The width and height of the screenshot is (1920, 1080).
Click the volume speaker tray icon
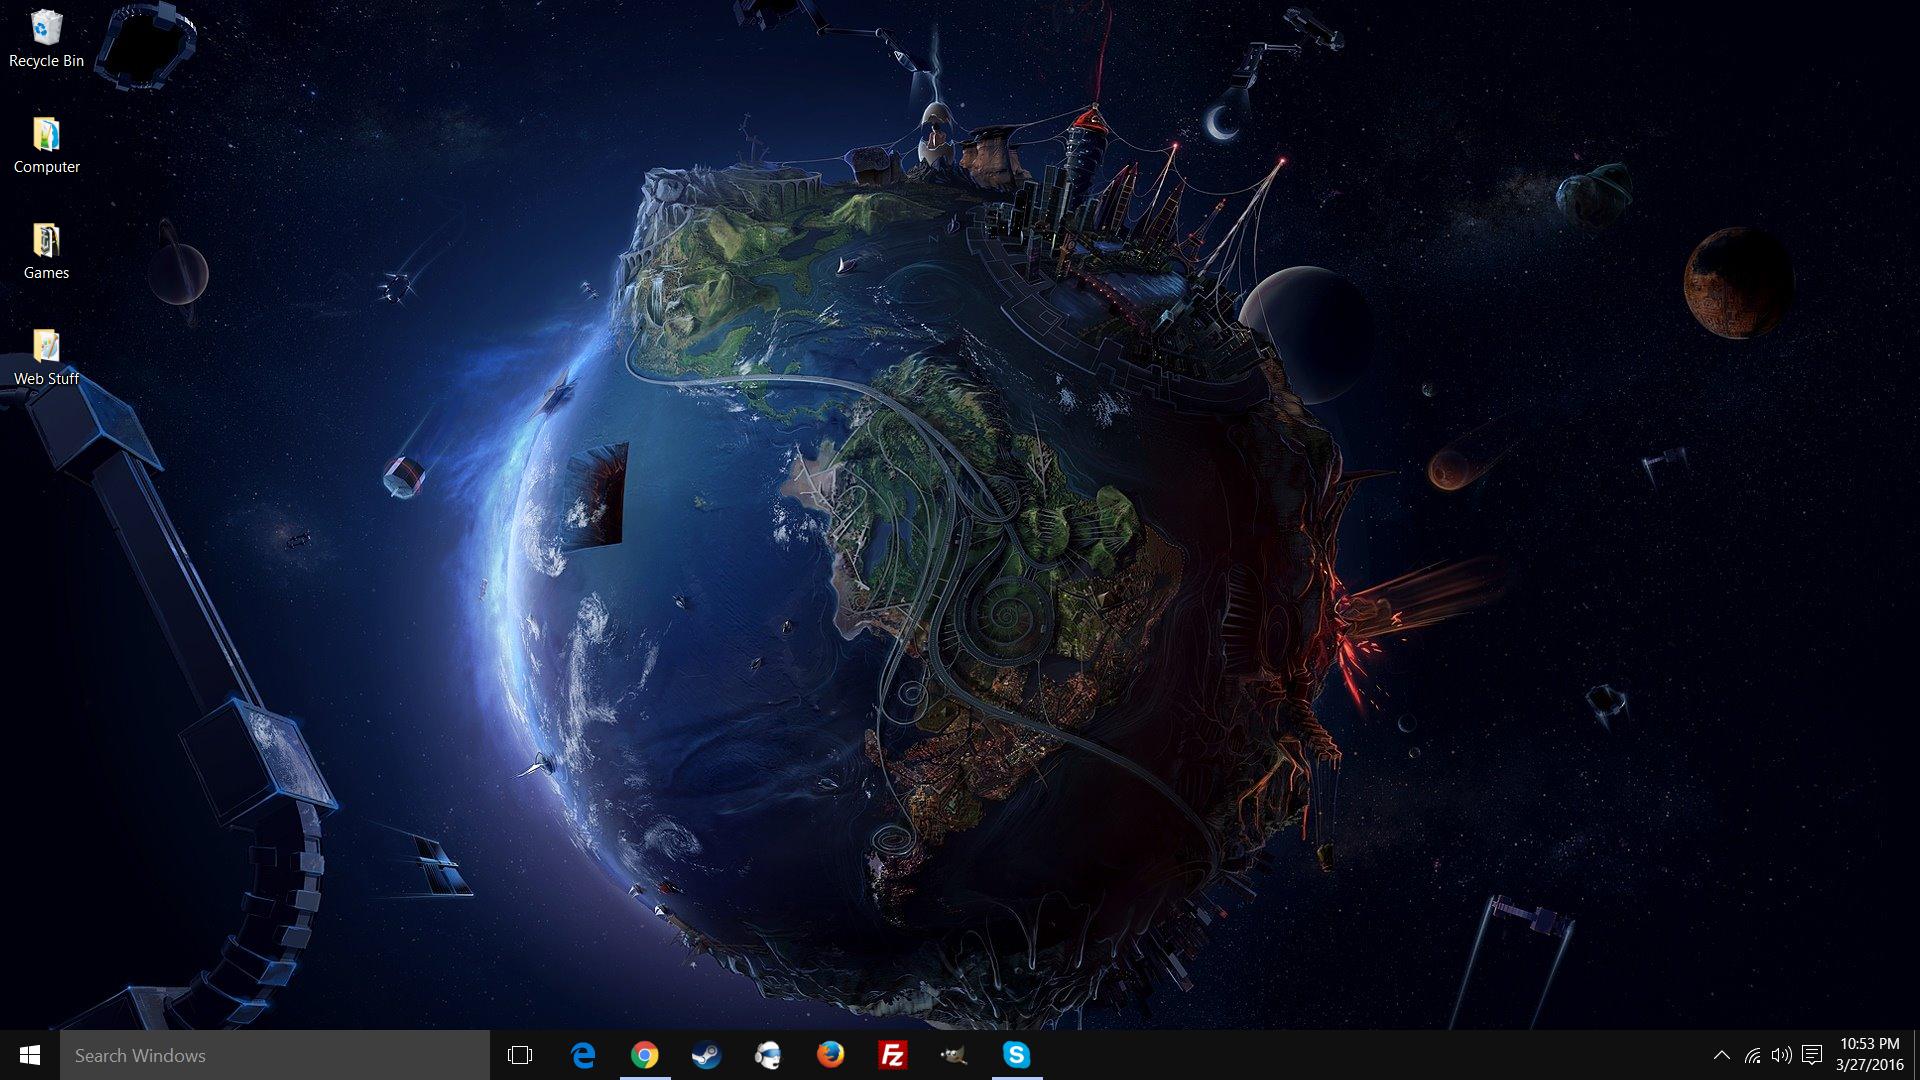pos(1782,1055)
